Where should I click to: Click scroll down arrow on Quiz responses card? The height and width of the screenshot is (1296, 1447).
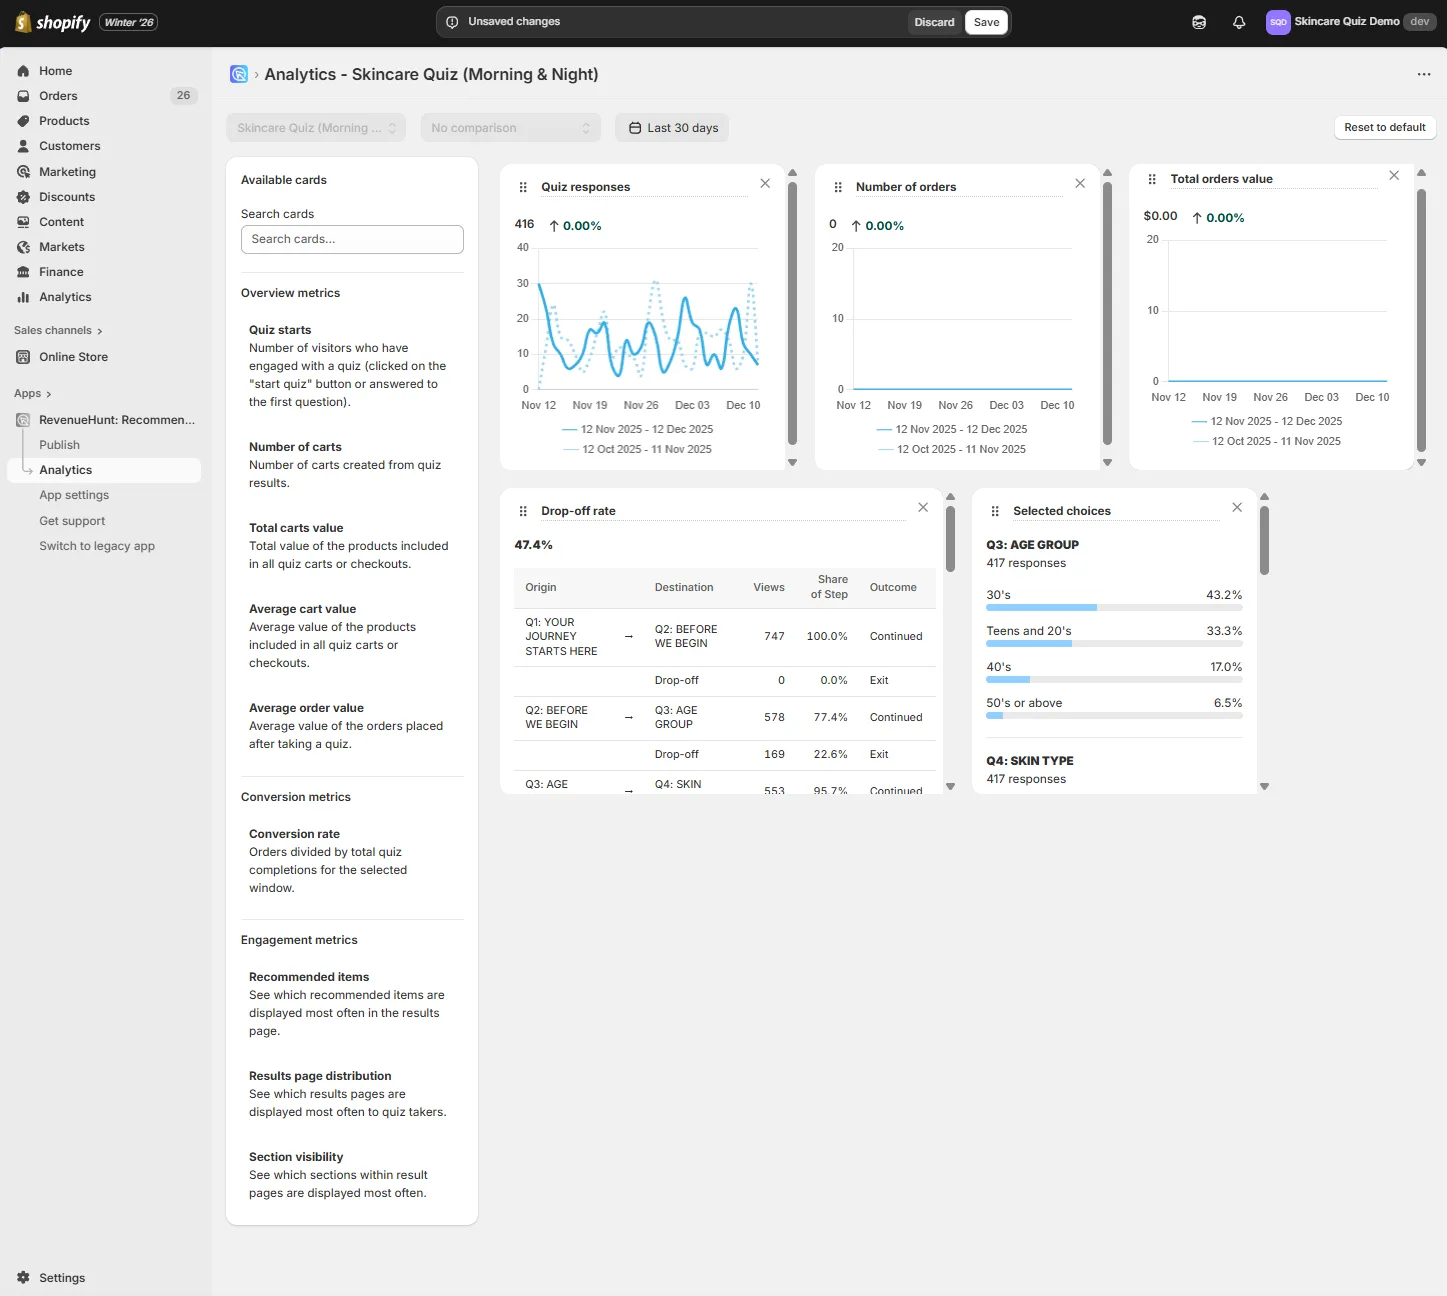tap(793, 462)
